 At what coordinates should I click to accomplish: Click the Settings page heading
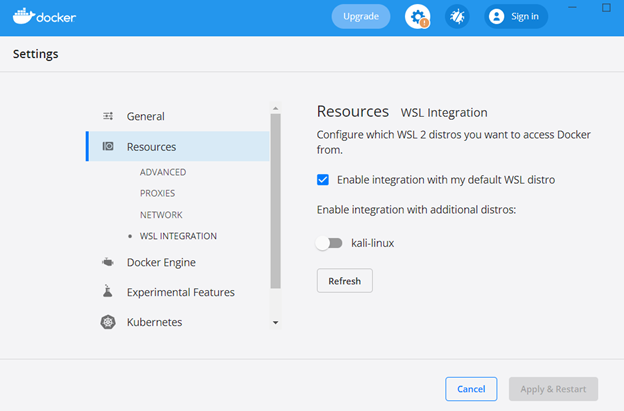click(x=35, y=54)
